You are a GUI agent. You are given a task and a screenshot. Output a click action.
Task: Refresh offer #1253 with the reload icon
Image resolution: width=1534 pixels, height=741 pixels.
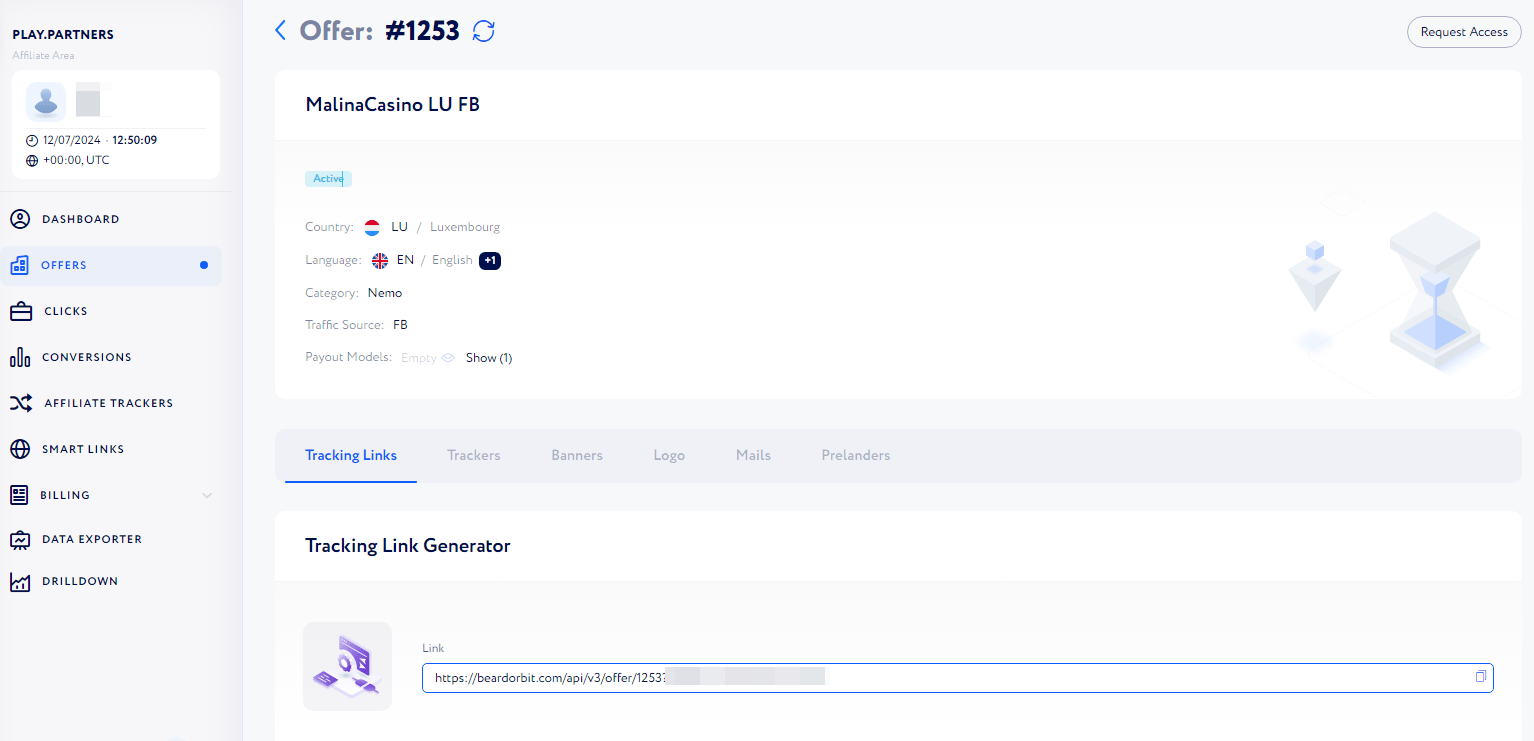(484, 31)
